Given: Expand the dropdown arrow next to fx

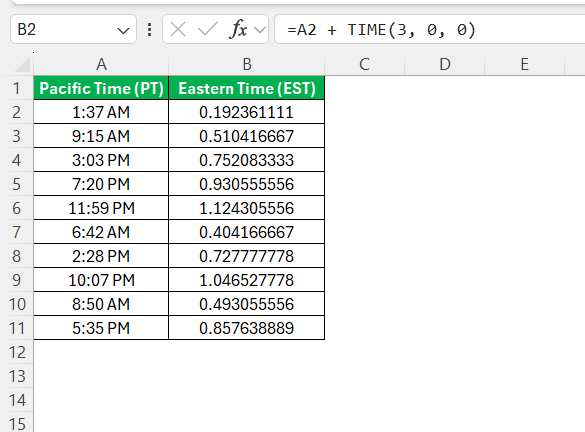Looking at the screenshot, I should click(259, 30).
